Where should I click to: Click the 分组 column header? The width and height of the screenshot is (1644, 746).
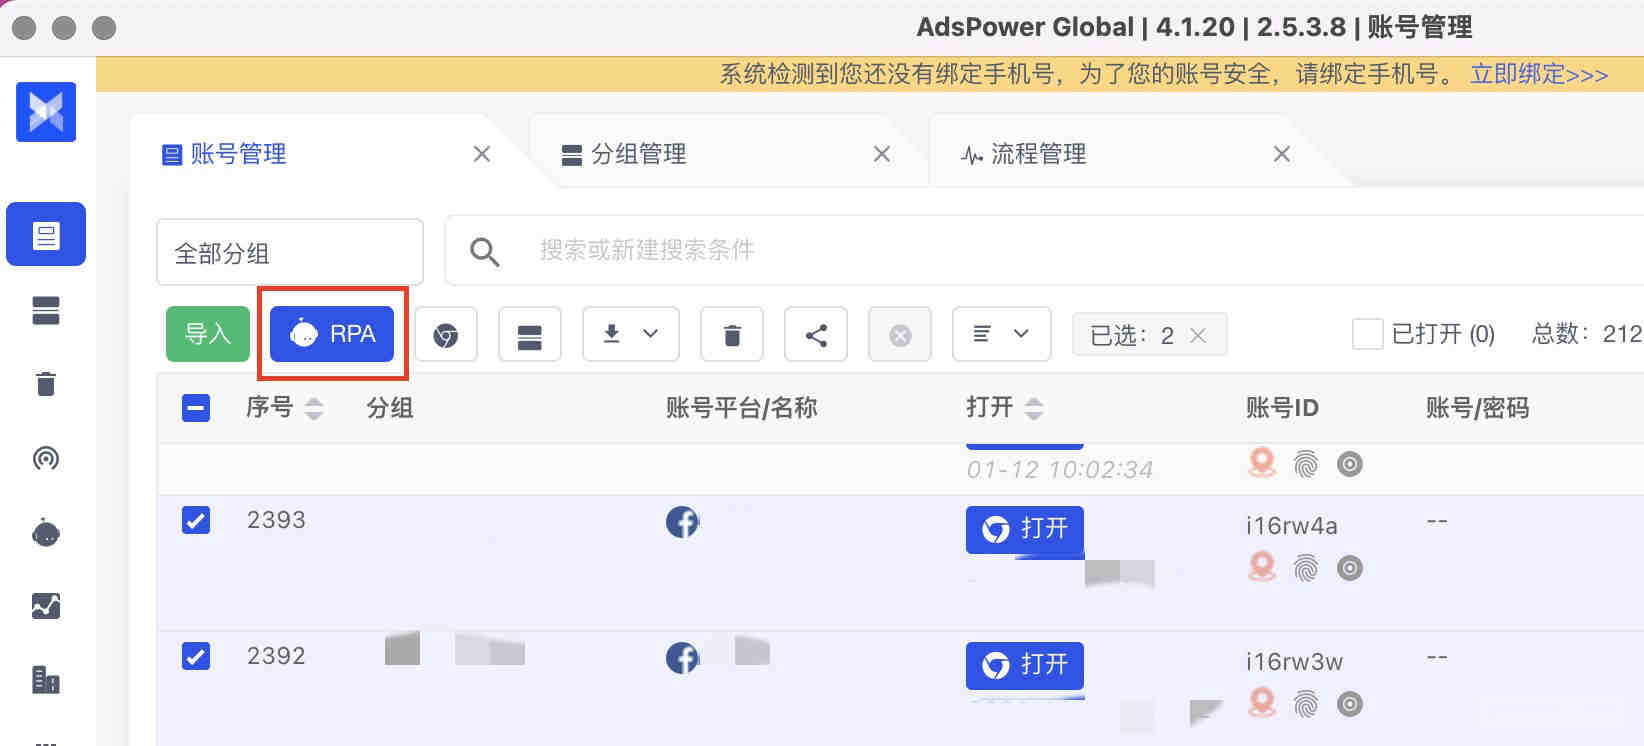pyautogui.click(x=390, y=408)
